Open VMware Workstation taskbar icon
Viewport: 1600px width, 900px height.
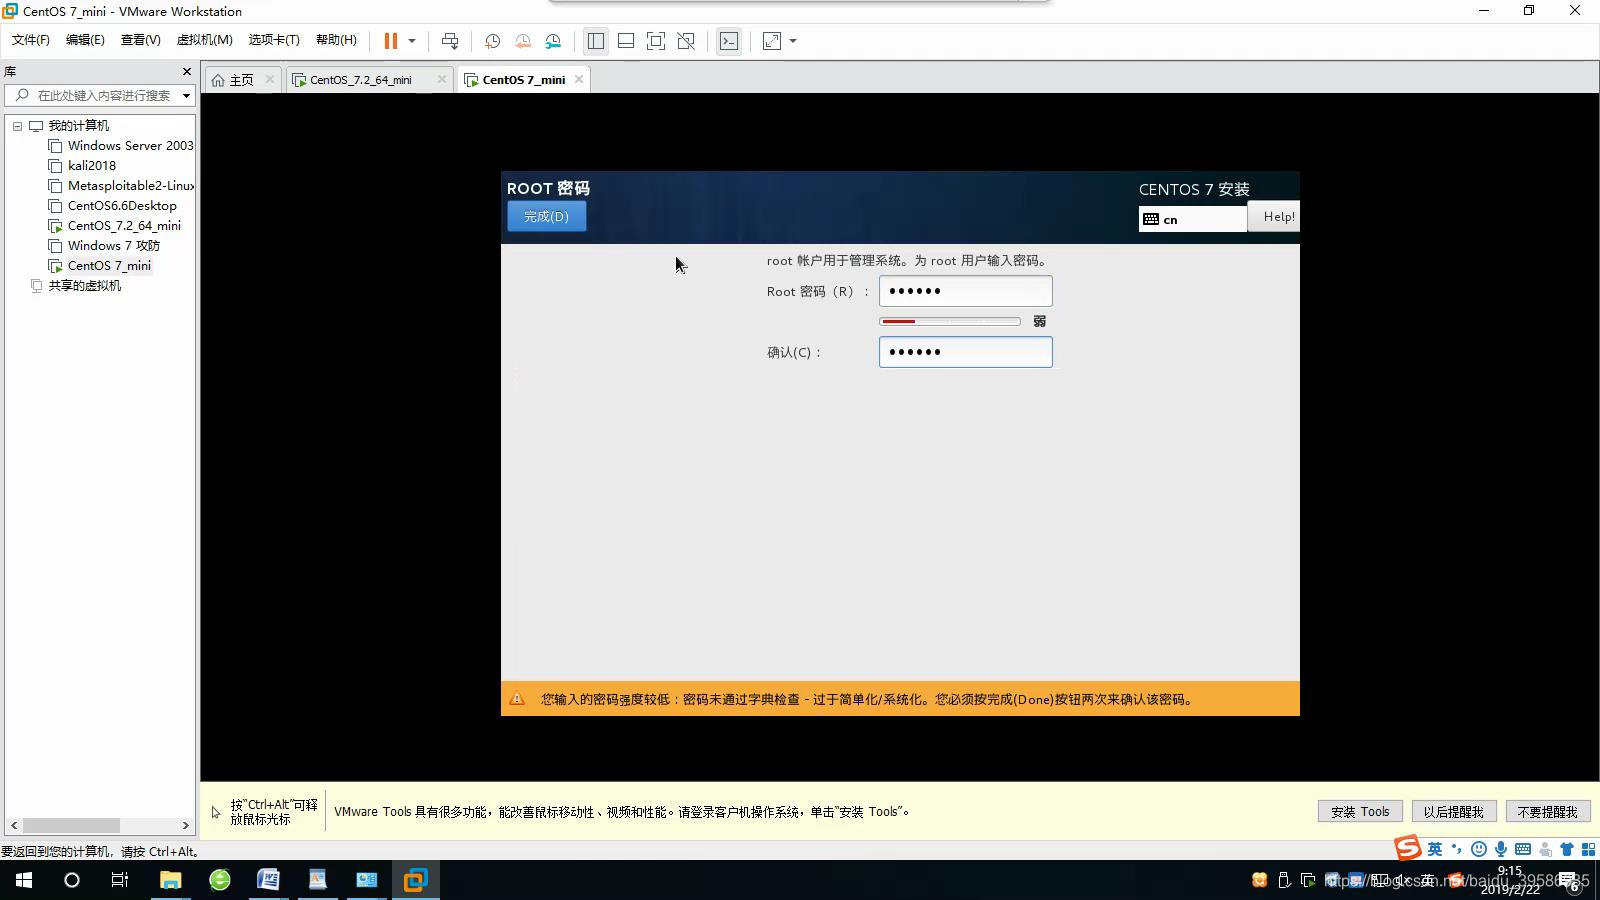(415, 880)
